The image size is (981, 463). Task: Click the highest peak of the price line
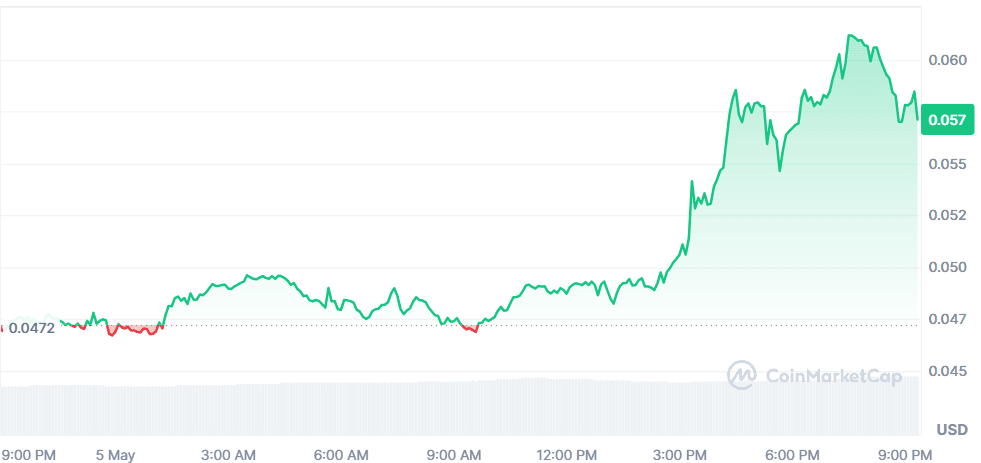(x=850, y=36)
